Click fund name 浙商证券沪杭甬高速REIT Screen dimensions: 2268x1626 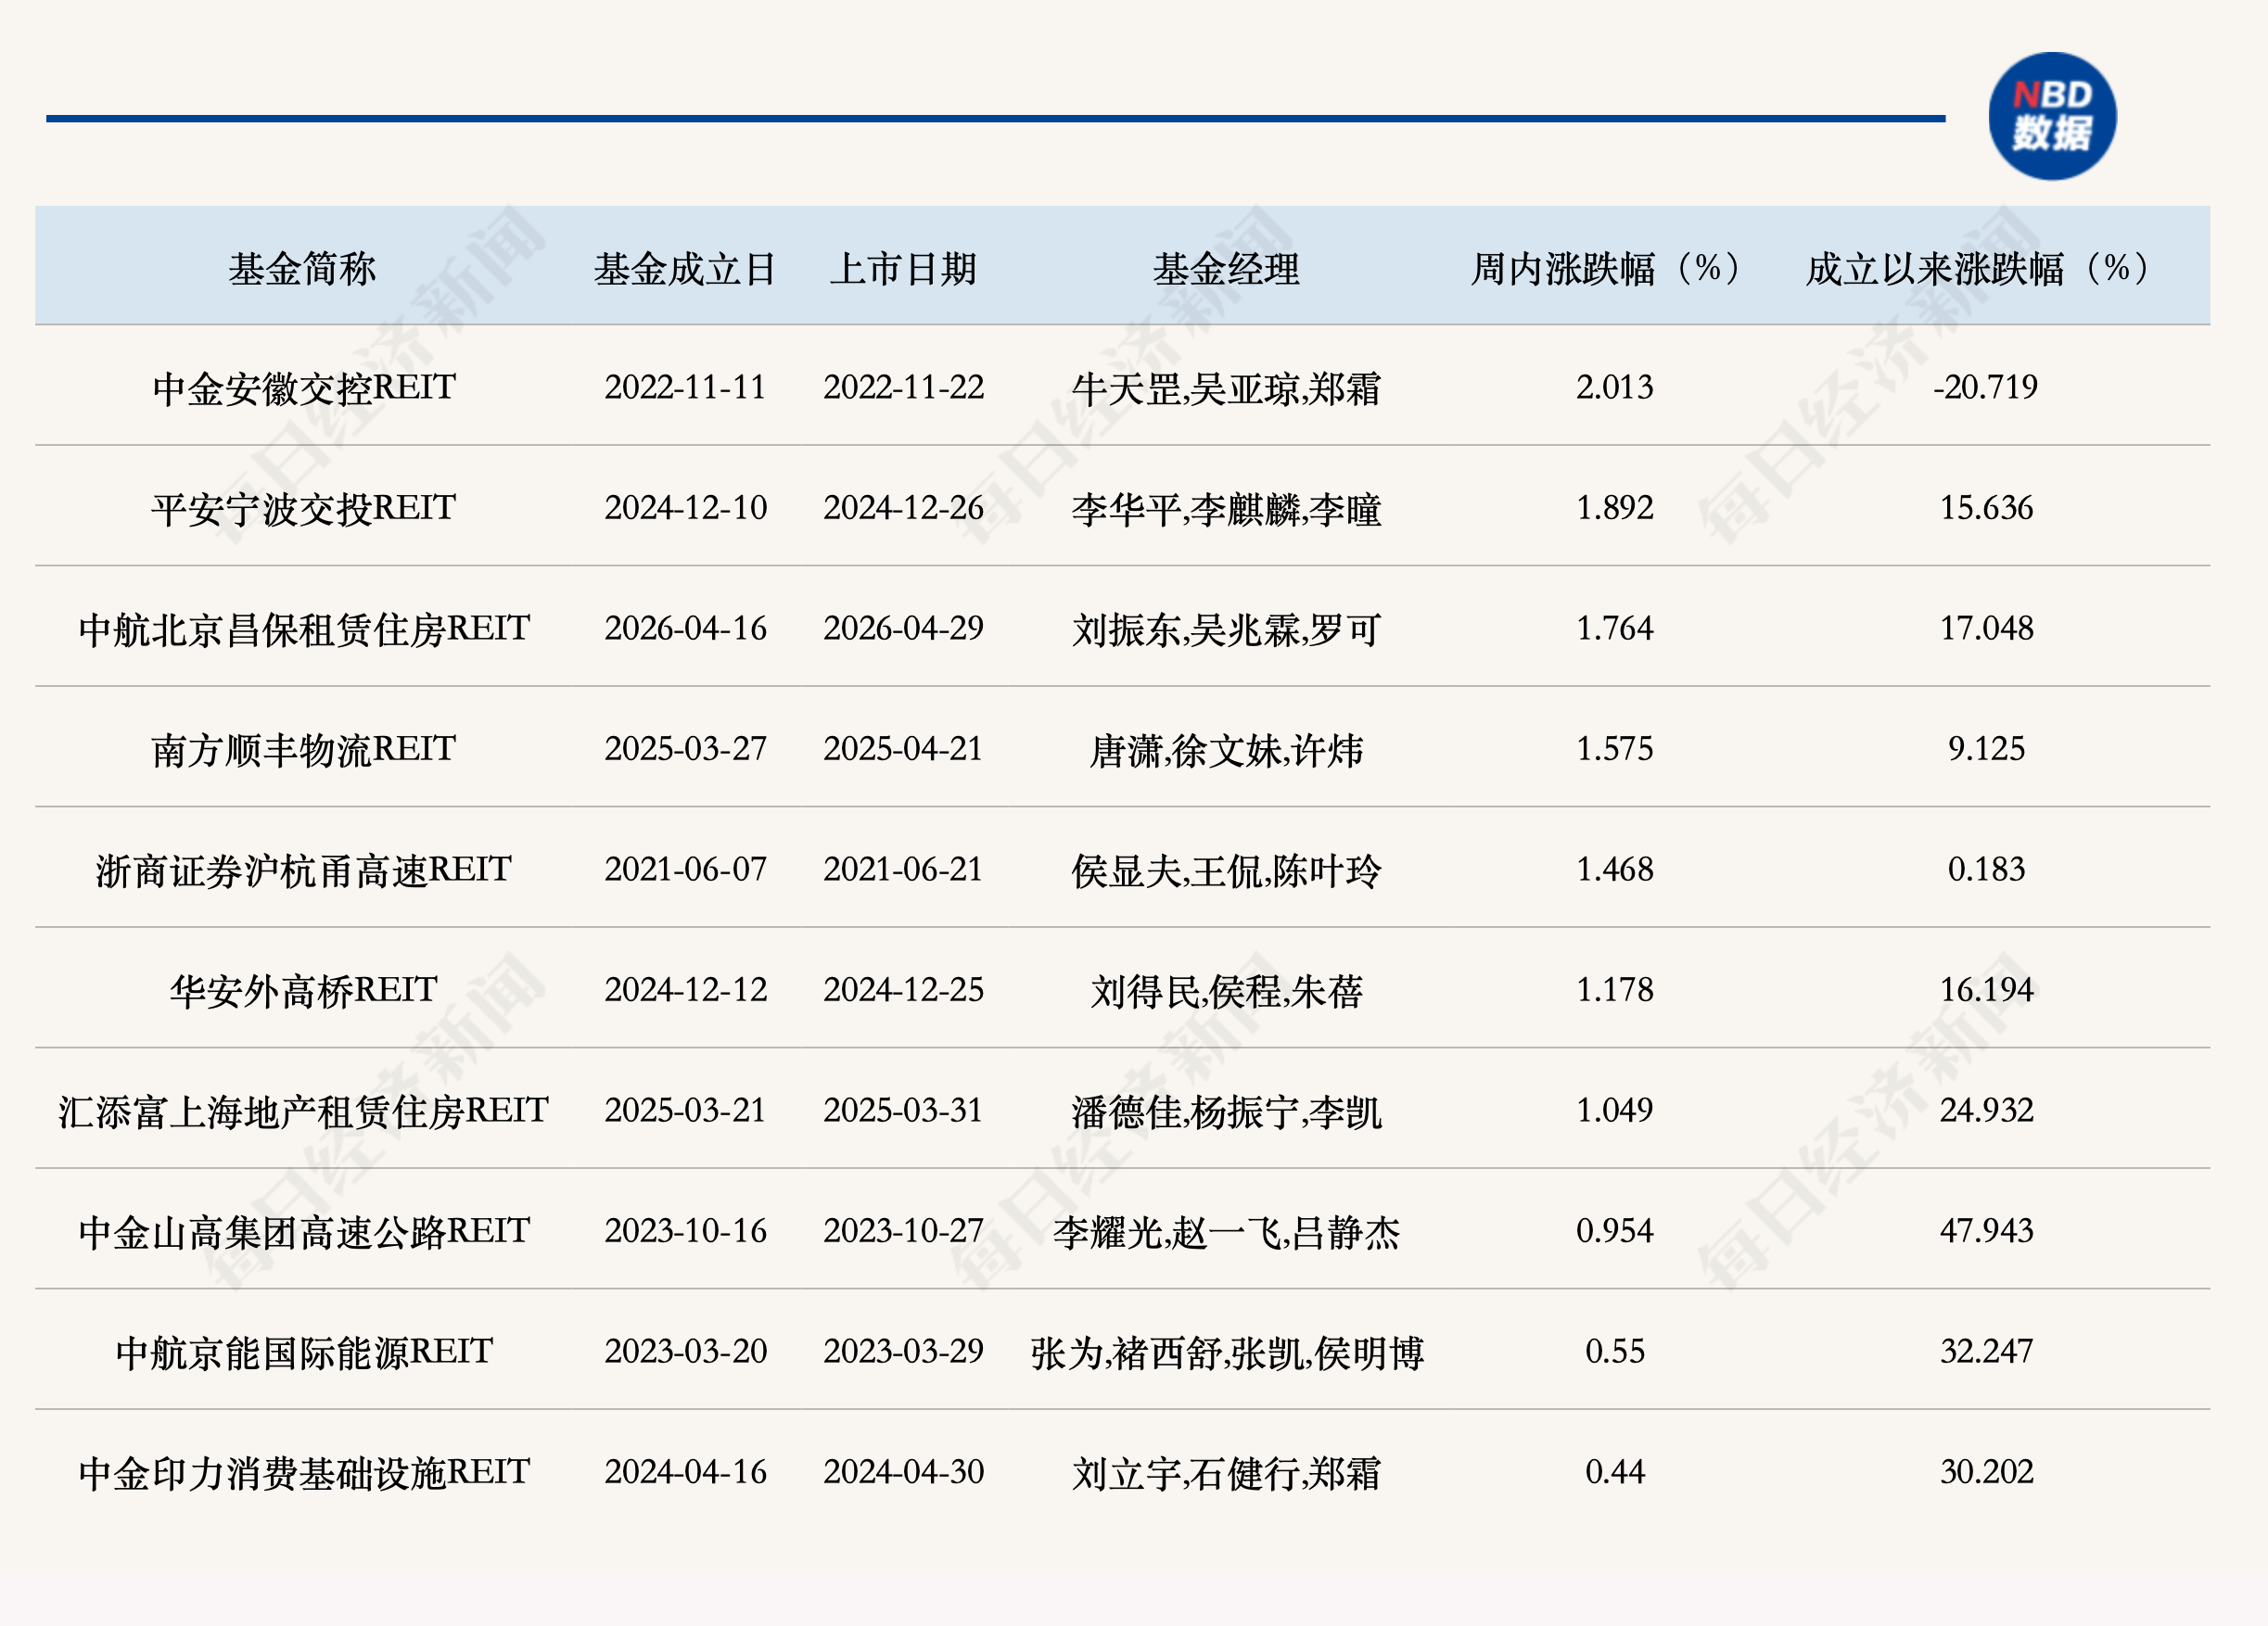pyautogui.click(x=304, y=870)
